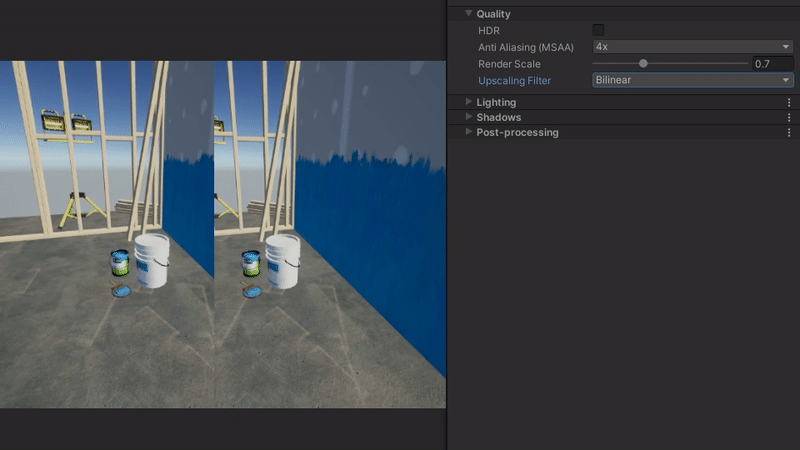Click the Render Scale label
The image size is (800, 450).
point(509,64)
